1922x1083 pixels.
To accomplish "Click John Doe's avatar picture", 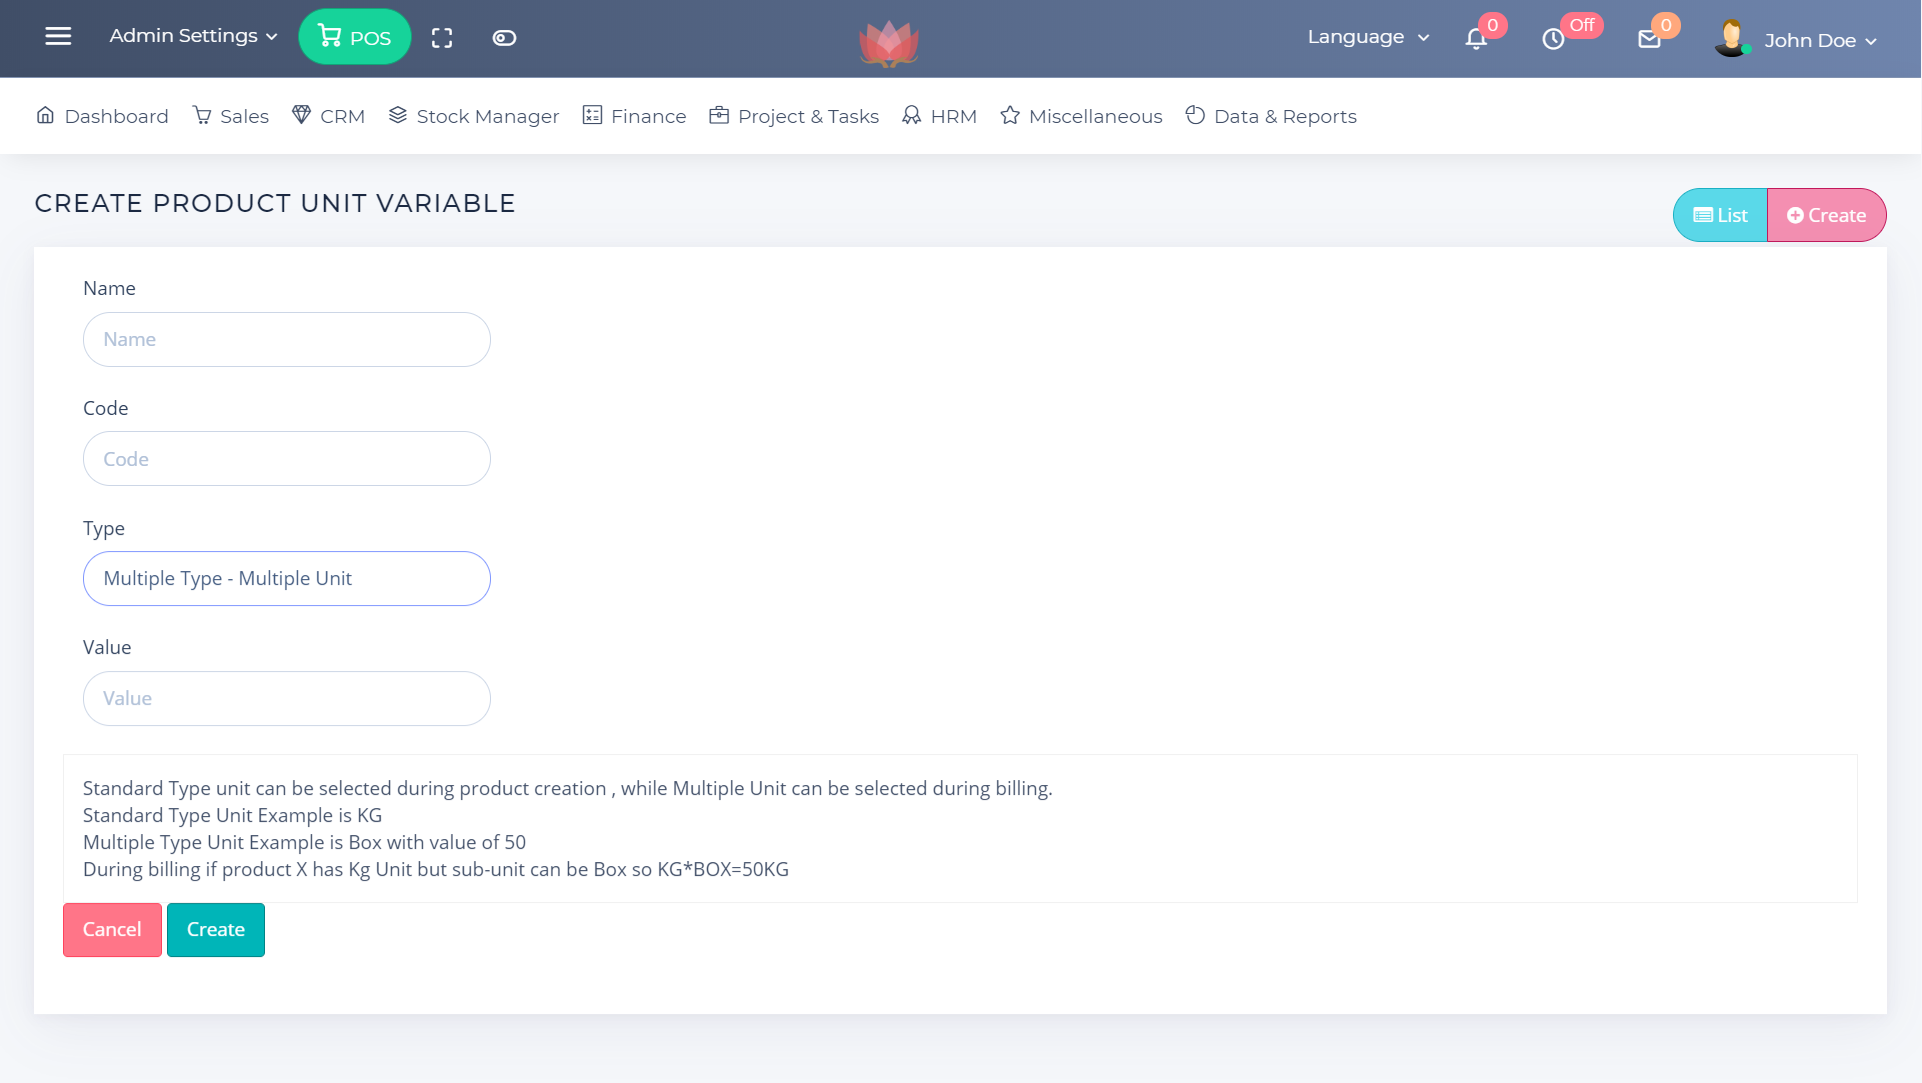I will pyautogui.click(x=1731, y=39).
